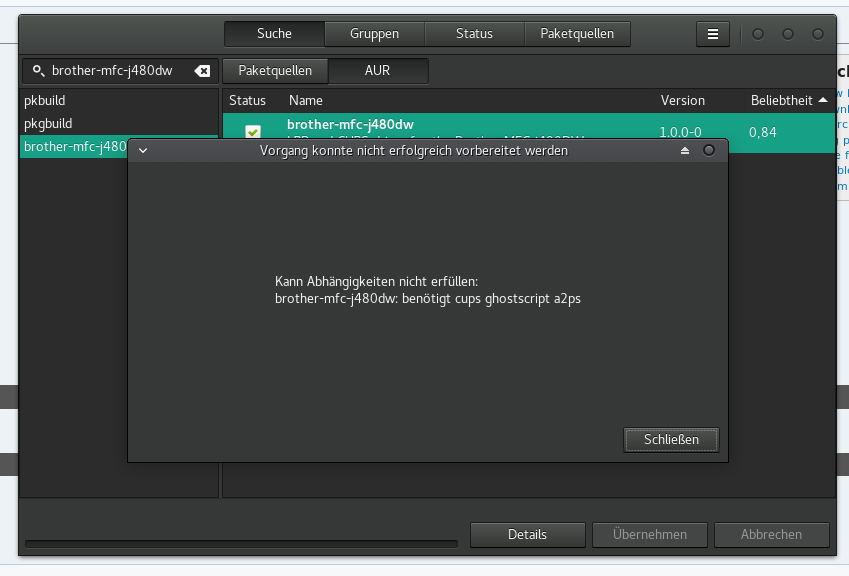
Task: Toggle the Paketquellen search filter
Action: click(x=275, y=71)
